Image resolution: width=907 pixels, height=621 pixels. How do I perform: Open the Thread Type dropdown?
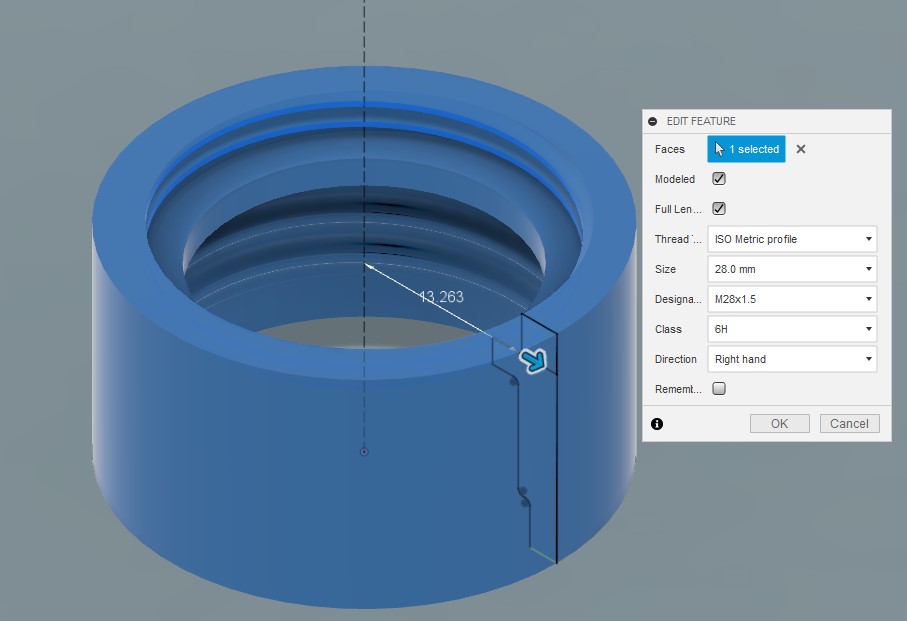tap(791, 239)
